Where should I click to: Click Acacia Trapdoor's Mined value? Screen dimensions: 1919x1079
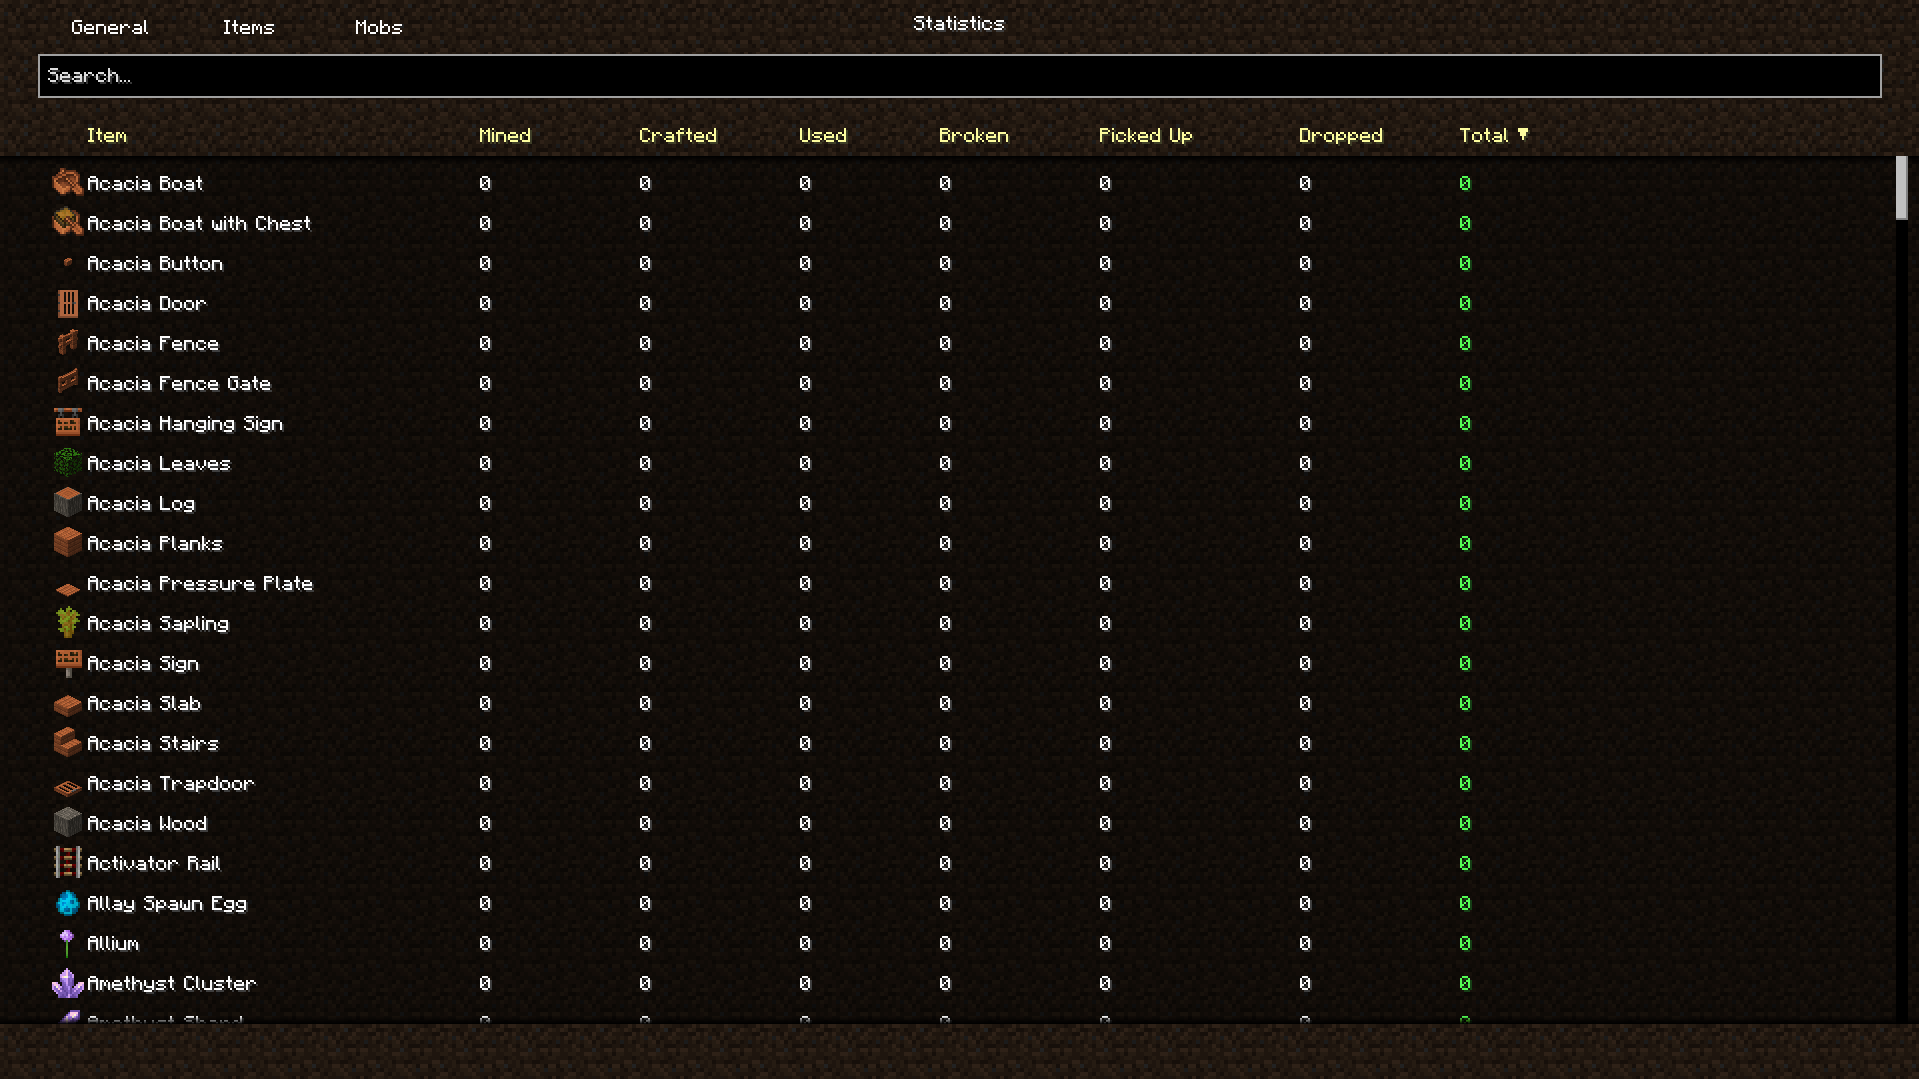pos(485,783)
